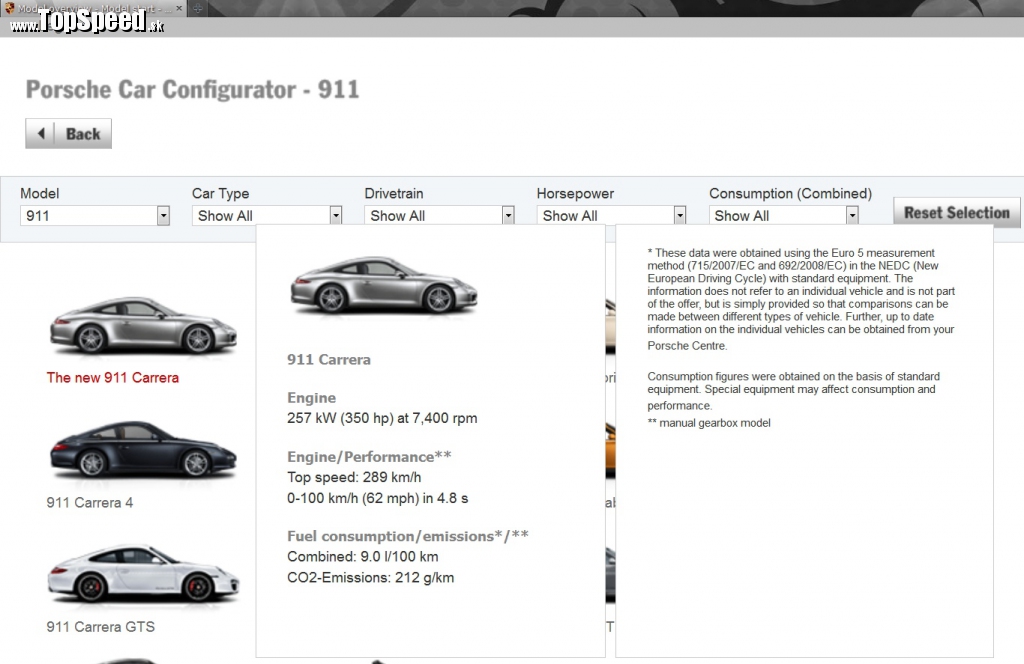Click the 'Horsepower' filter label

click(x=575, y=193)
